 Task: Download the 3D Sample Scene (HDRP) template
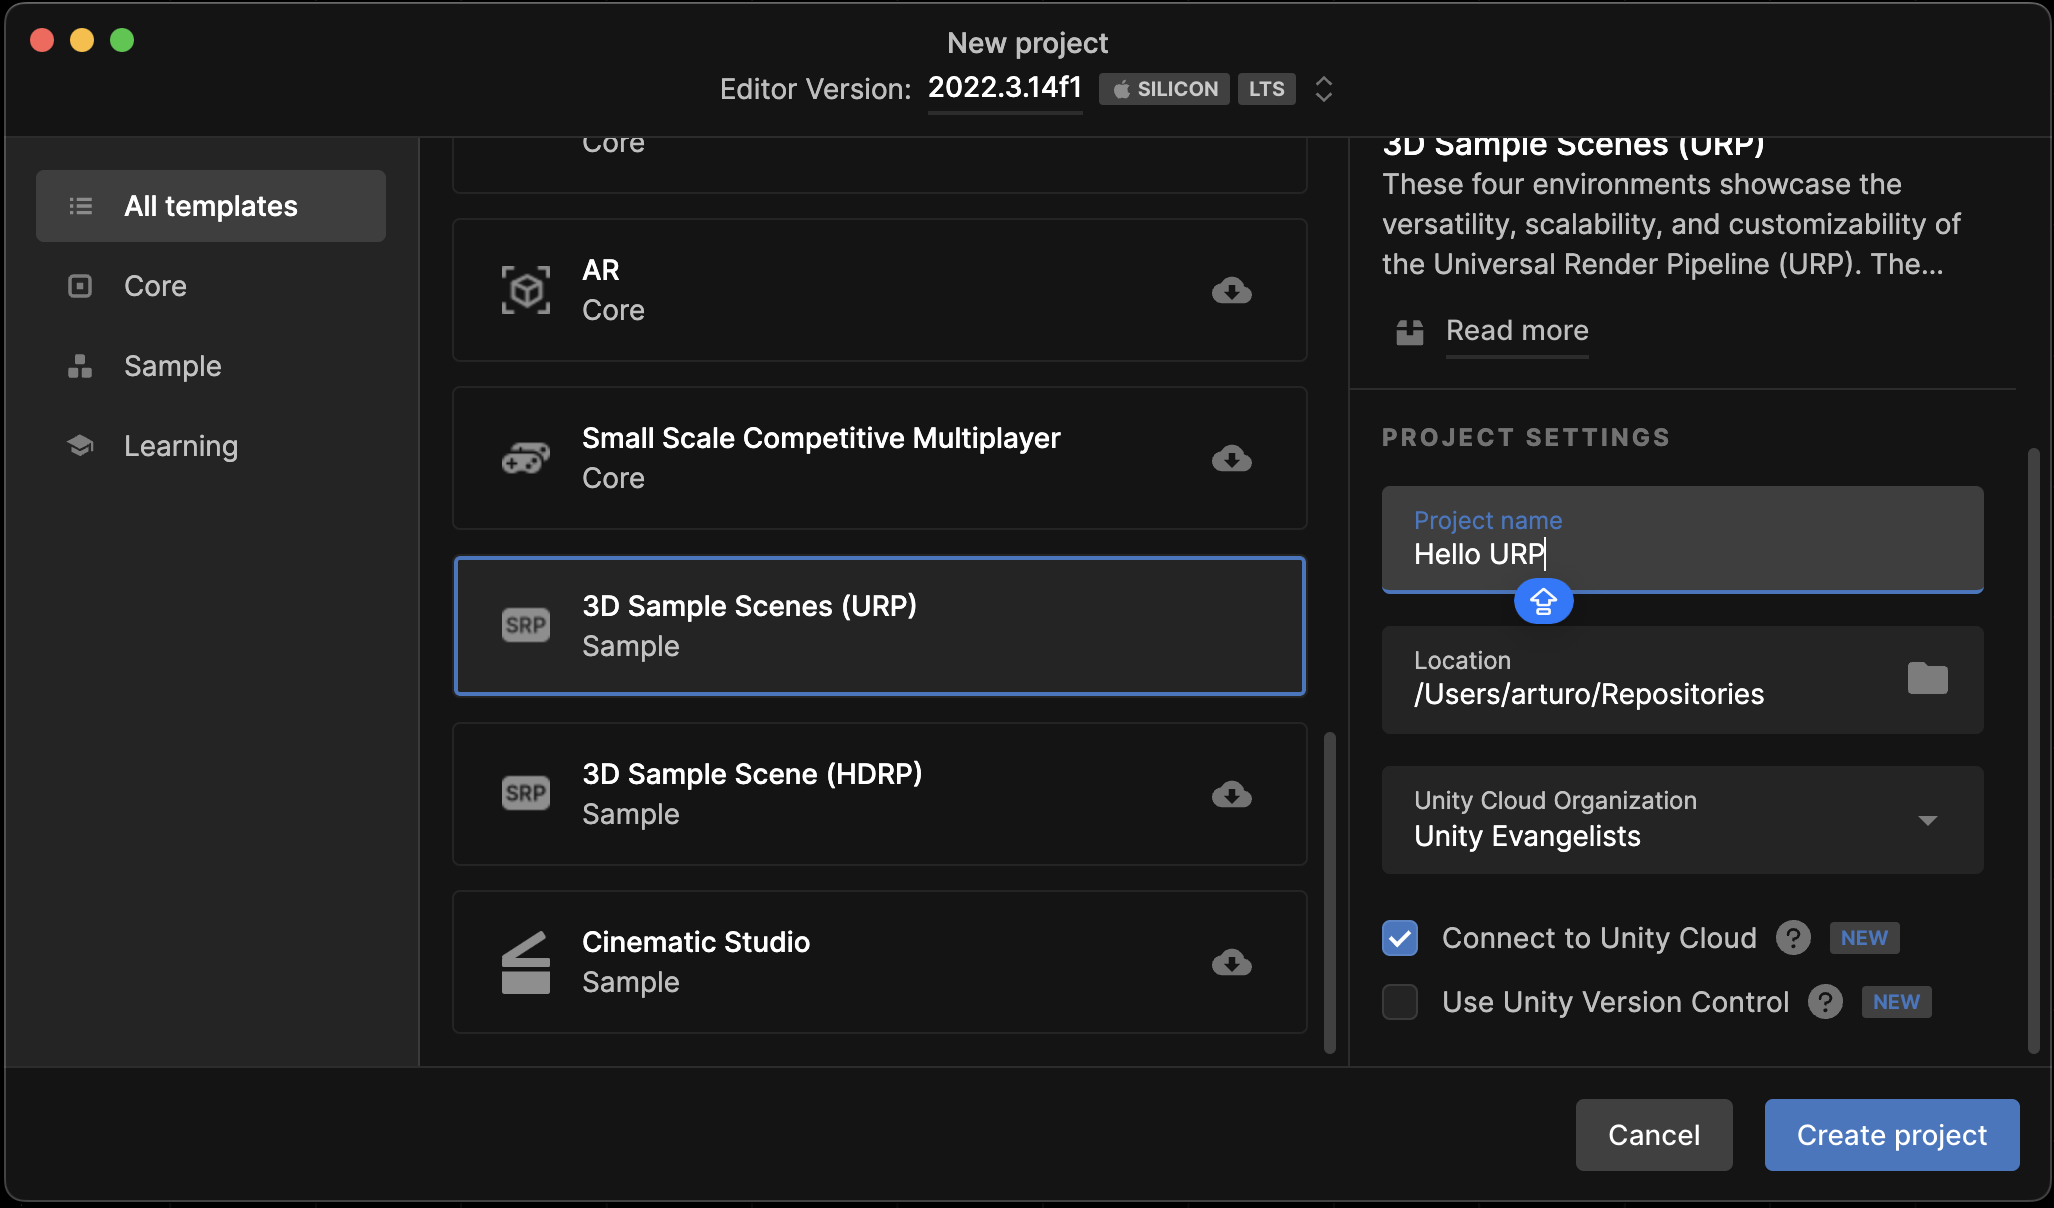pyautogui.click(x=1231, y=795)
